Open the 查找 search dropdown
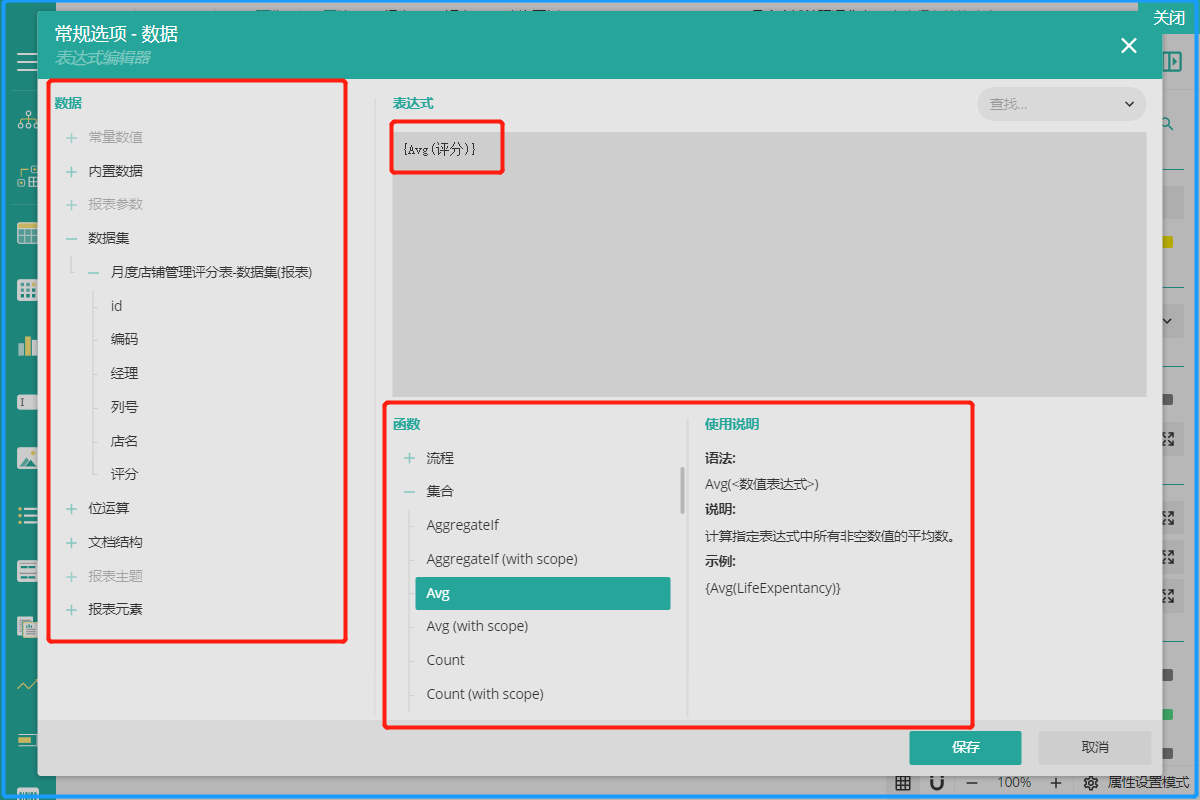Viewport: 1200px width, 800px height. coord(1061,104)
